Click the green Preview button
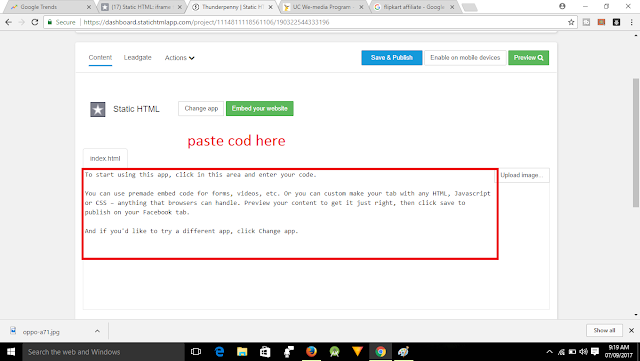This screenshot has height=361, width=640. (529, 58)
